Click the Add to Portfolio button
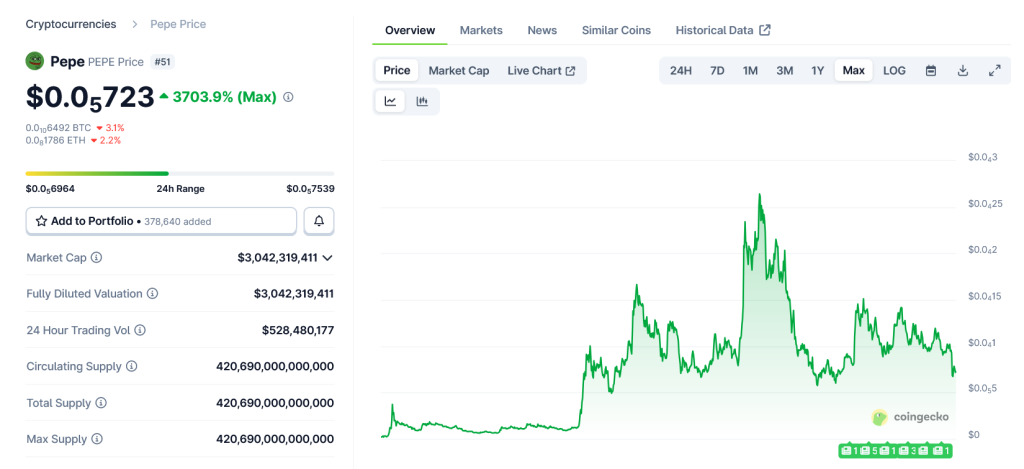1024x469 pixels. coord(161,221)
